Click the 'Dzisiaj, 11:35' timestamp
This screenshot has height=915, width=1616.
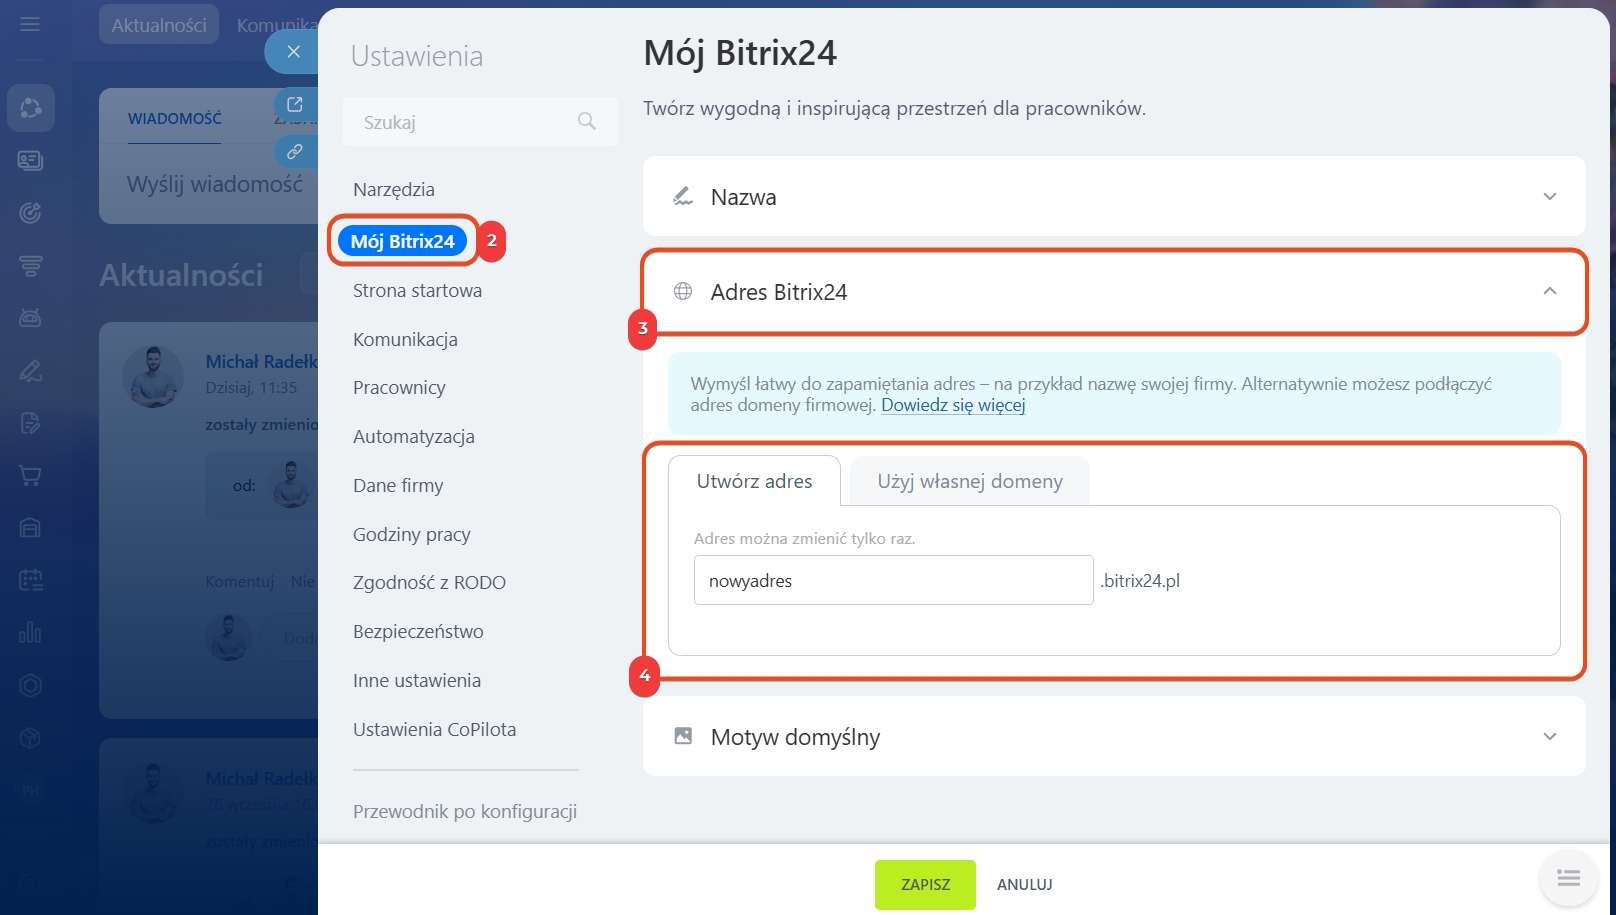[x=251, y=387]
